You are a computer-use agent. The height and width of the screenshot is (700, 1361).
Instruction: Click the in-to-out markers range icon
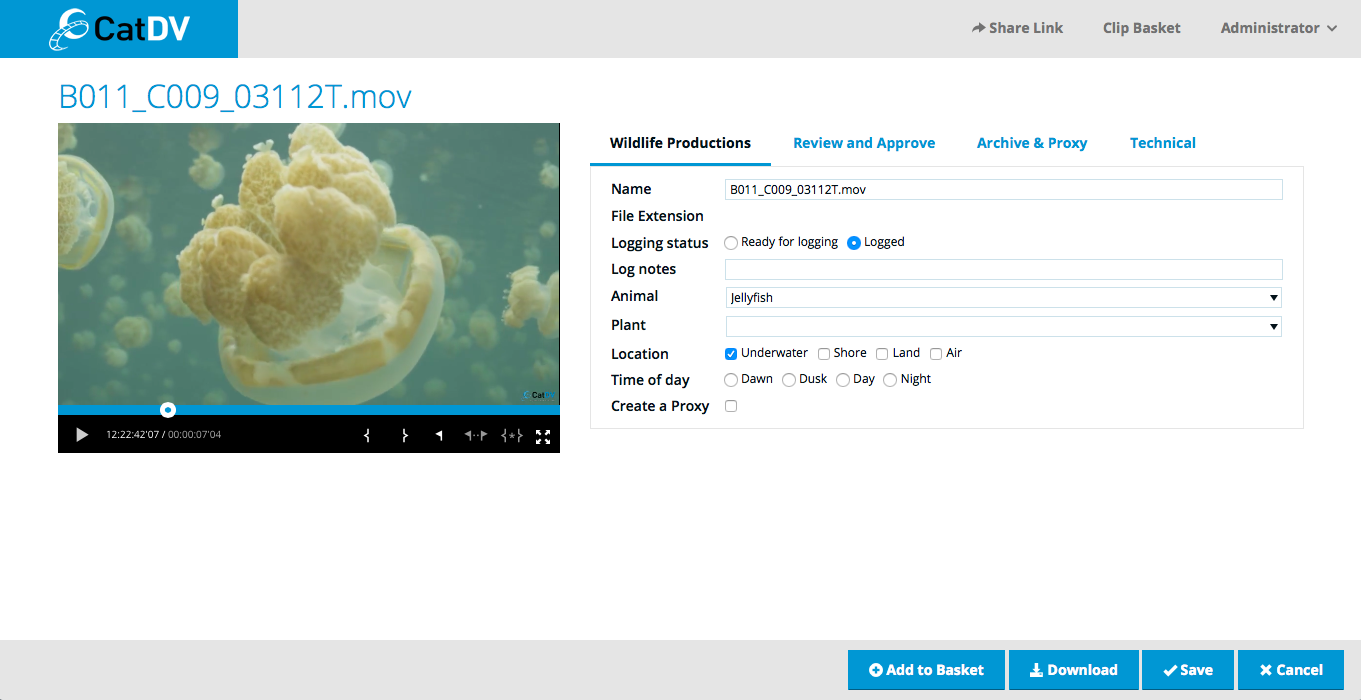[x=476, y=435]
